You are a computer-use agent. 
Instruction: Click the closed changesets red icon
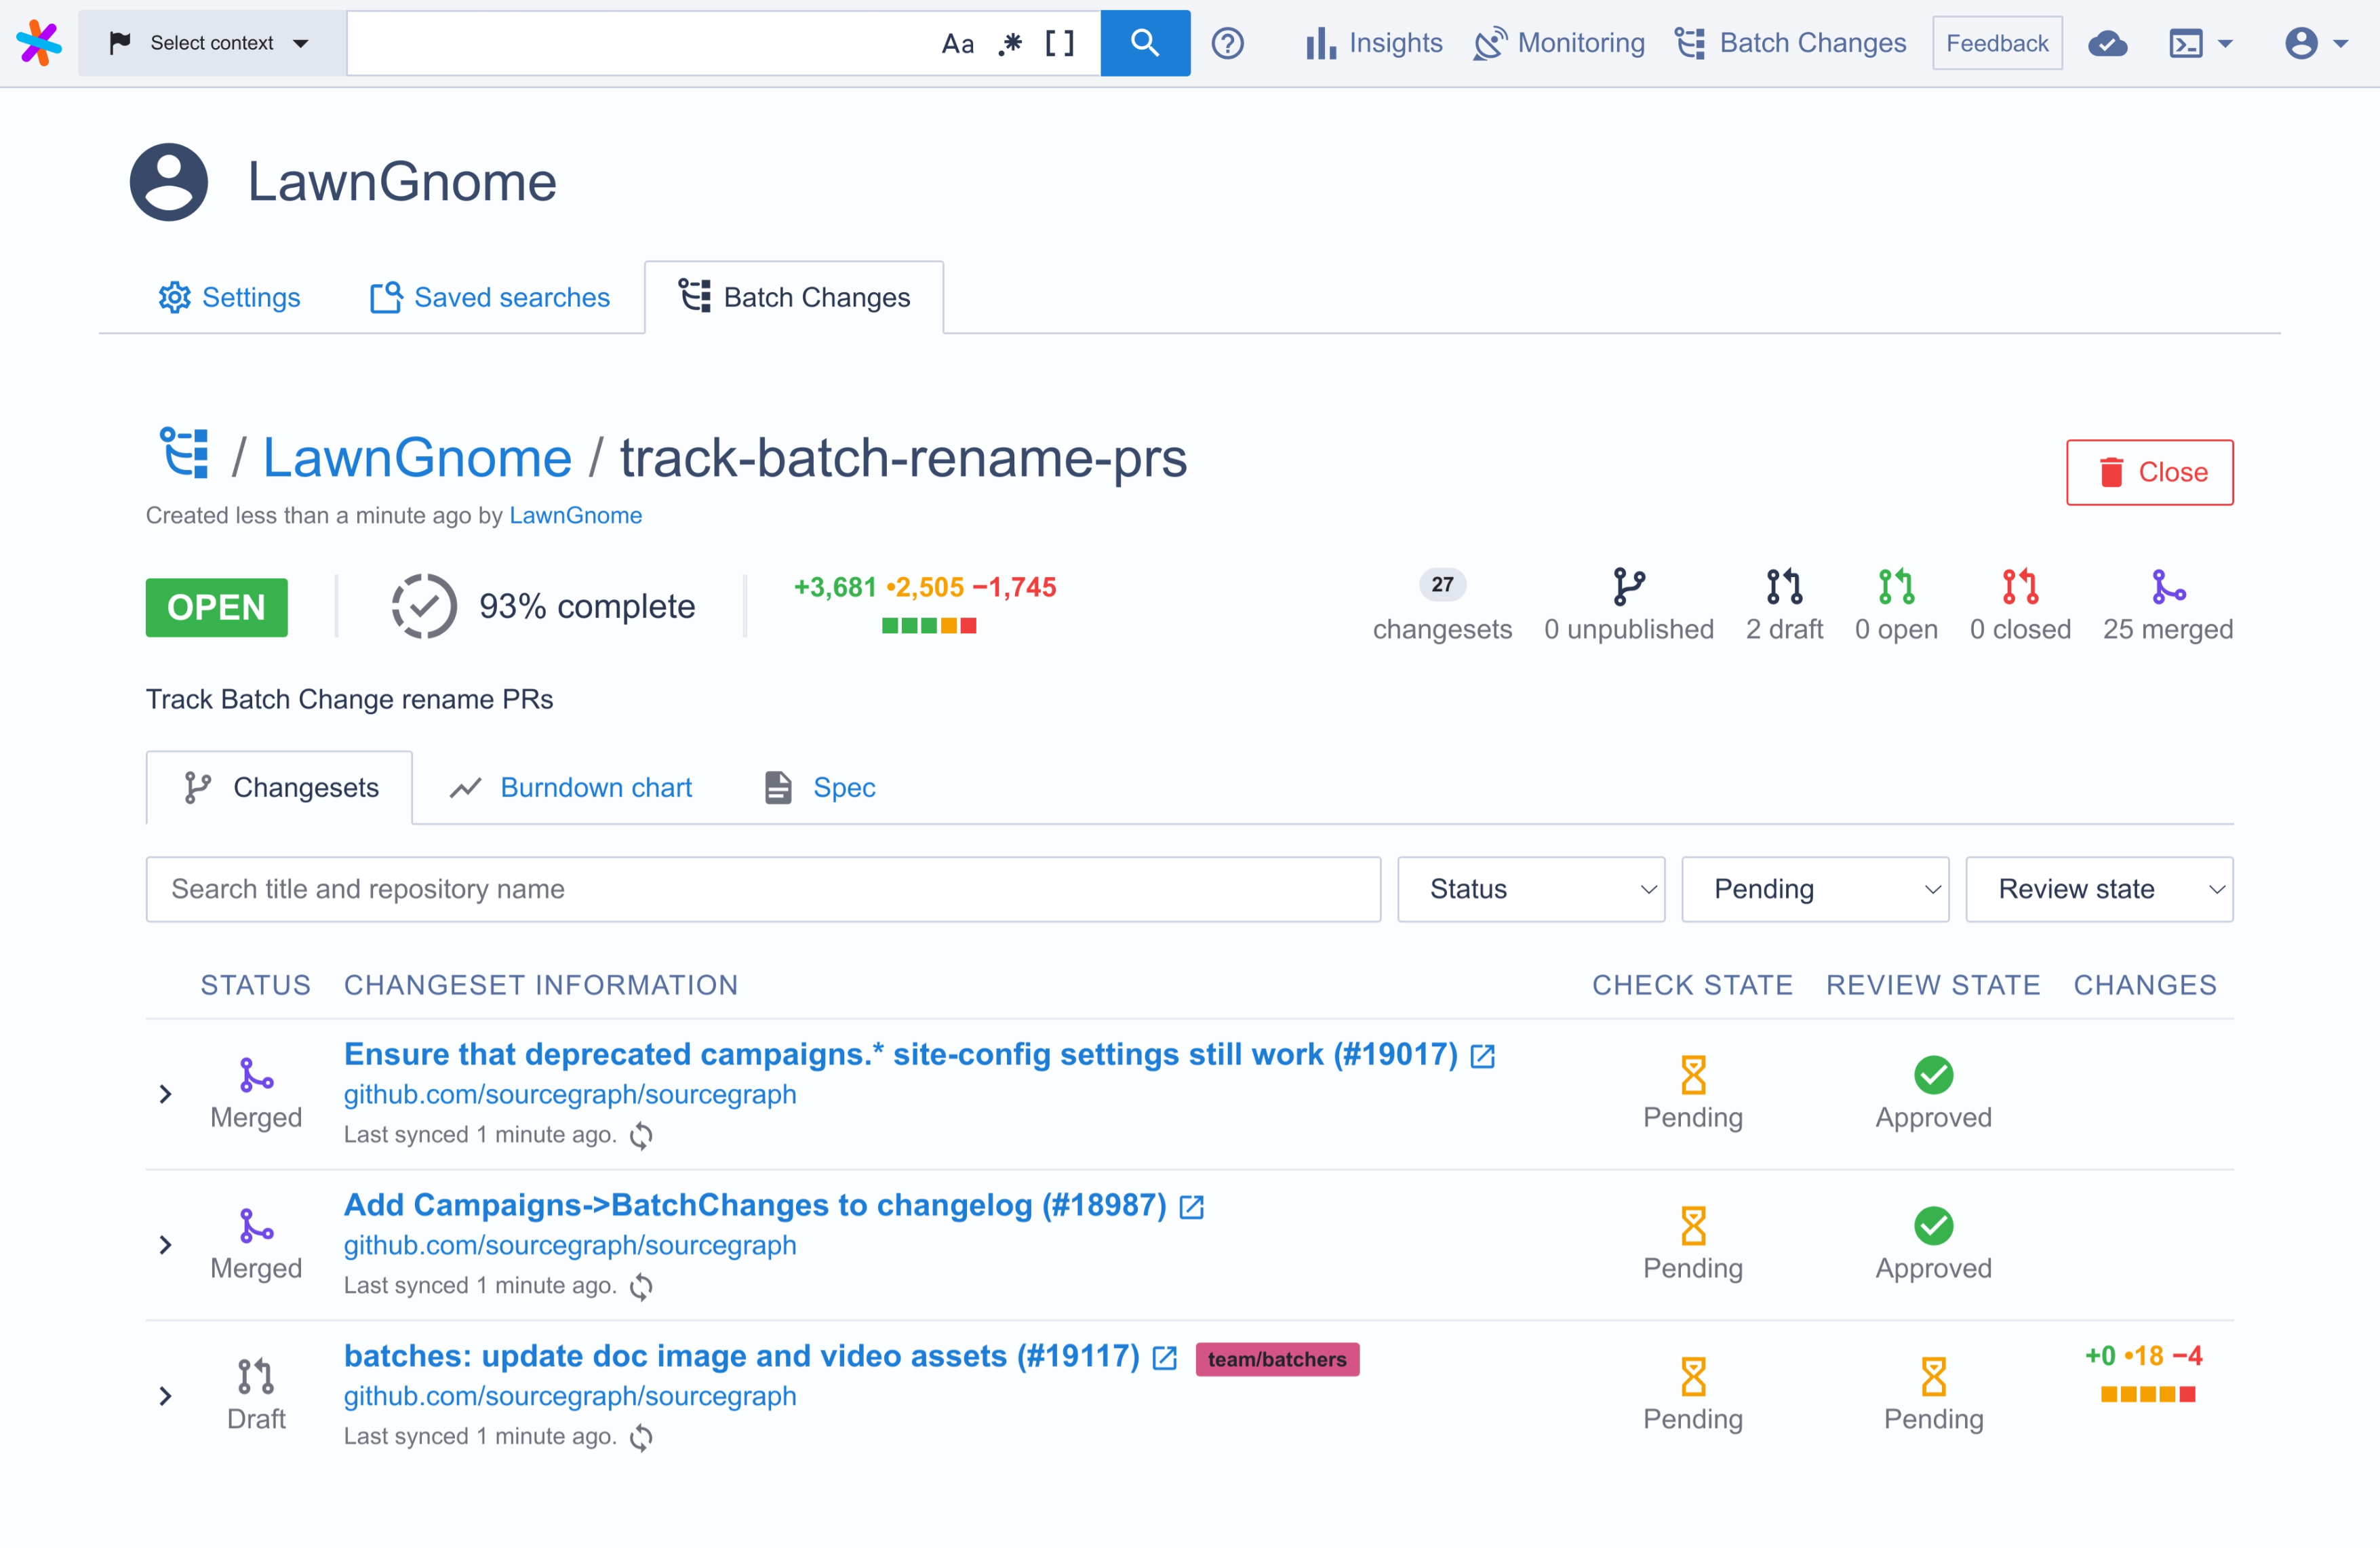[x=2020, y=586]
